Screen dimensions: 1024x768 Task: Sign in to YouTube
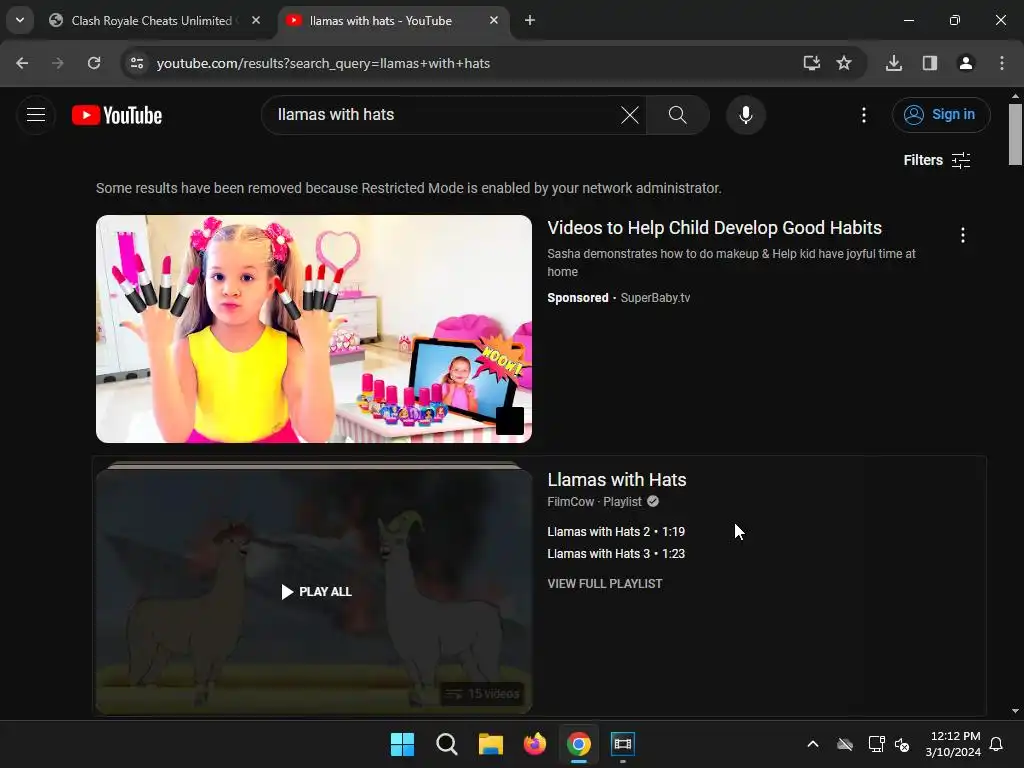tap(940, 115)
